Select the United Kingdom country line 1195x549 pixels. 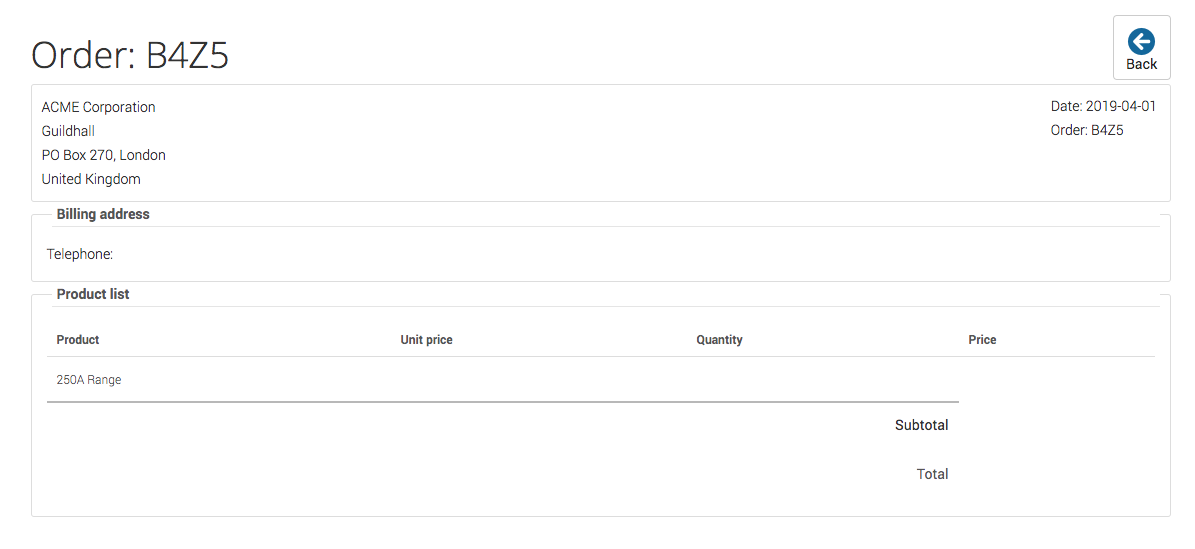point(91,179)
